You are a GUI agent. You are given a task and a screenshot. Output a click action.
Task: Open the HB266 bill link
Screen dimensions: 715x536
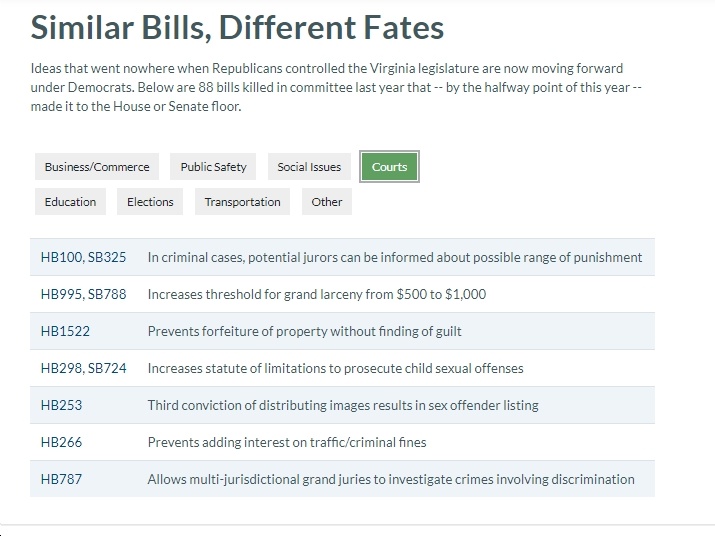(x=61, y=442)
